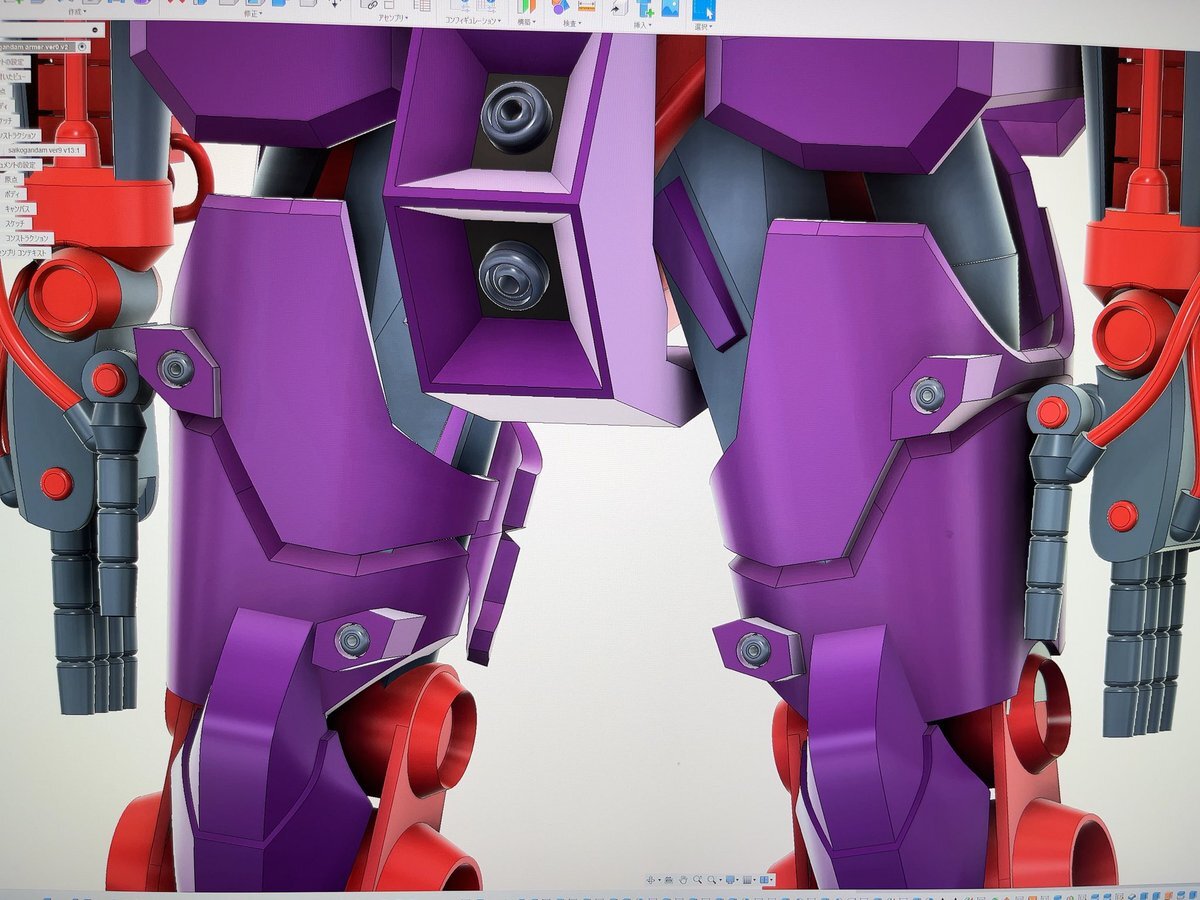This screenshot has width=1200, height=900.
Task: Click the Look At icon in navigation bar
Action: (668, 880)
